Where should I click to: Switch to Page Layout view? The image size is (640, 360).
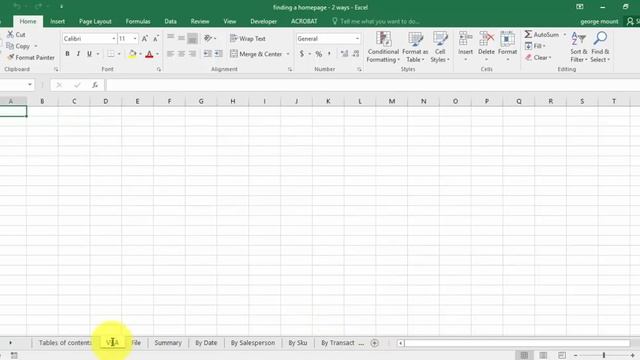543,355
